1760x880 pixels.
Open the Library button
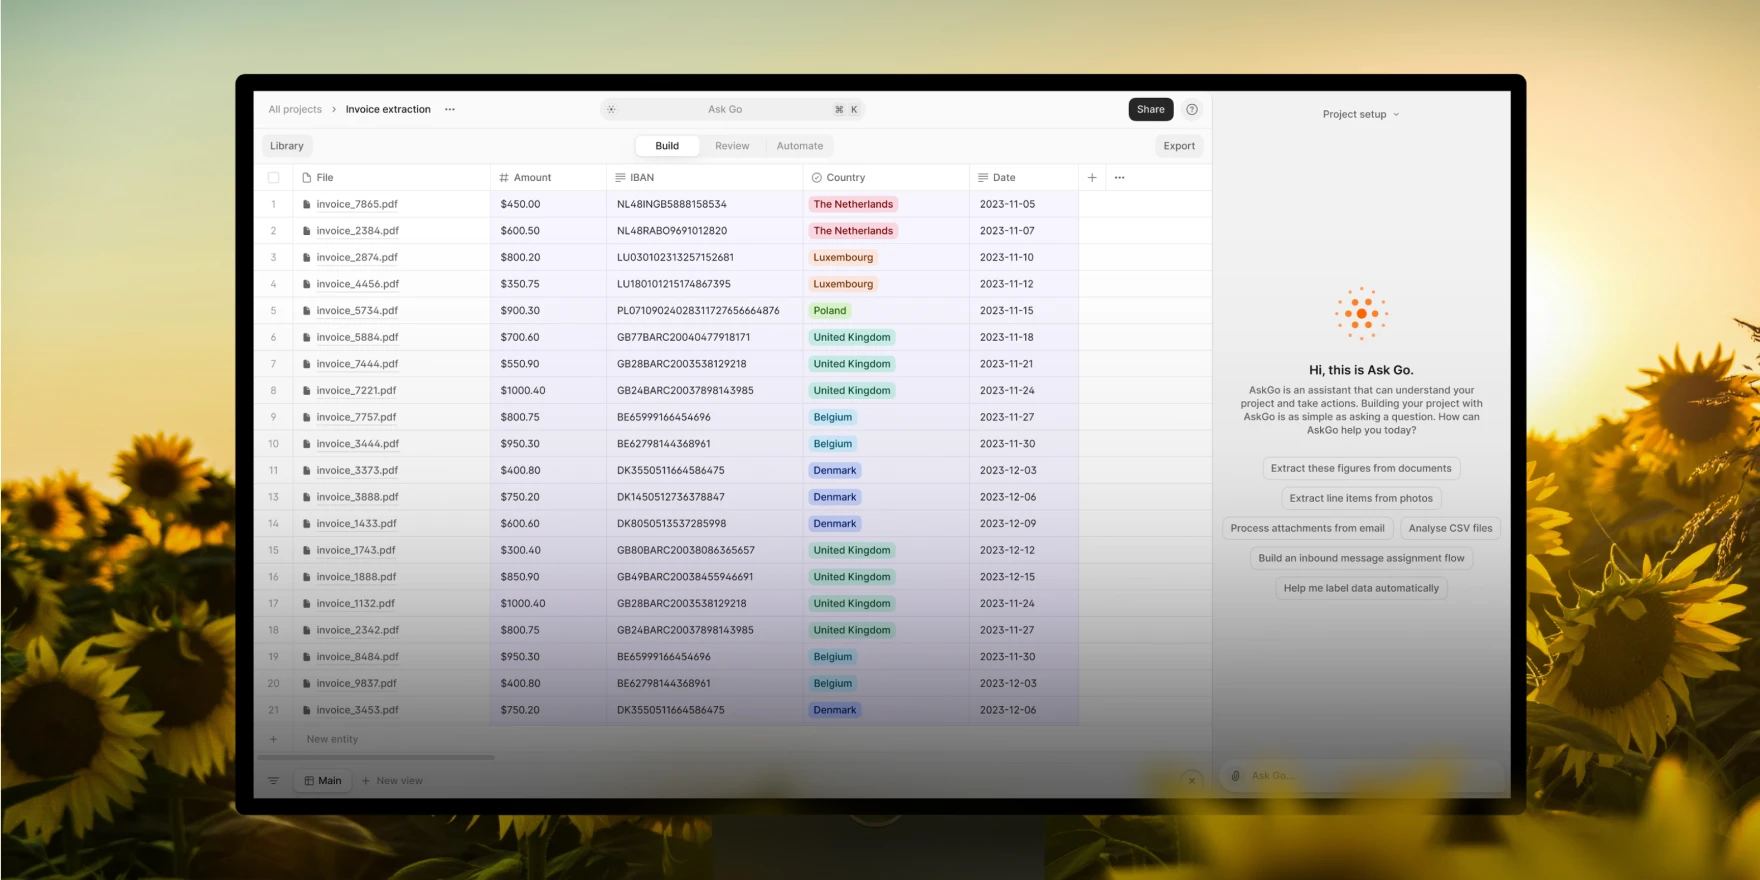(287, 146)
